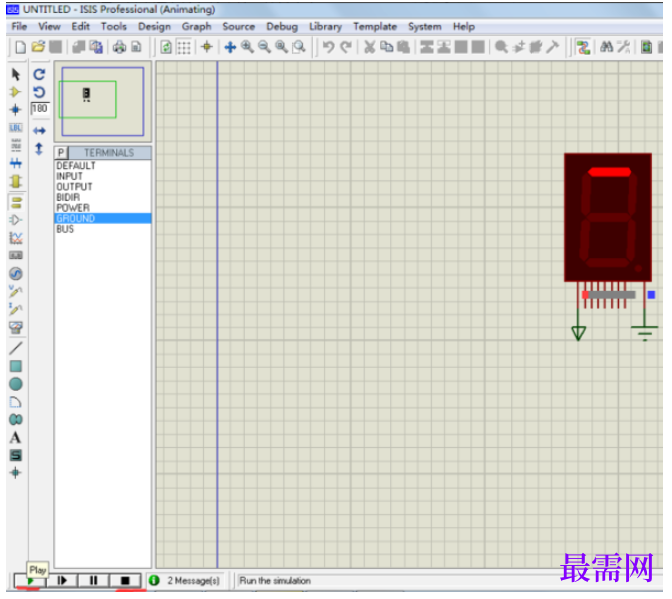Open the Library menu
Screen dimensions: 672x599
click(325, 27)
